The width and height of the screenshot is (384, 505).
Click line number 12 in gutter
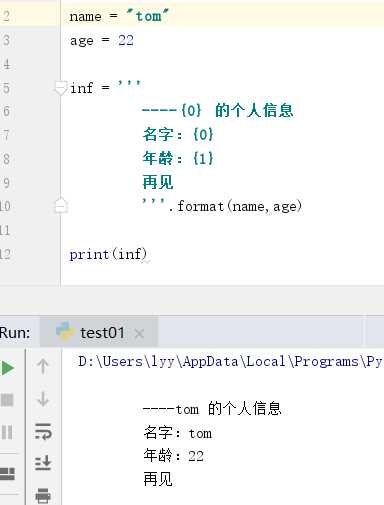coord(5,254)
